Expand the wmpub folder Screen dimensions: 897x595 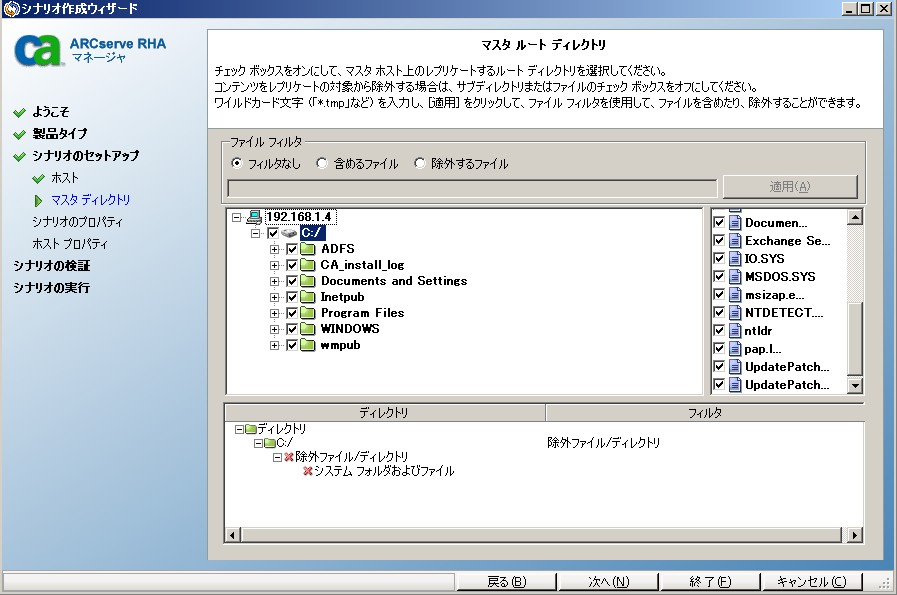point(275,346)
